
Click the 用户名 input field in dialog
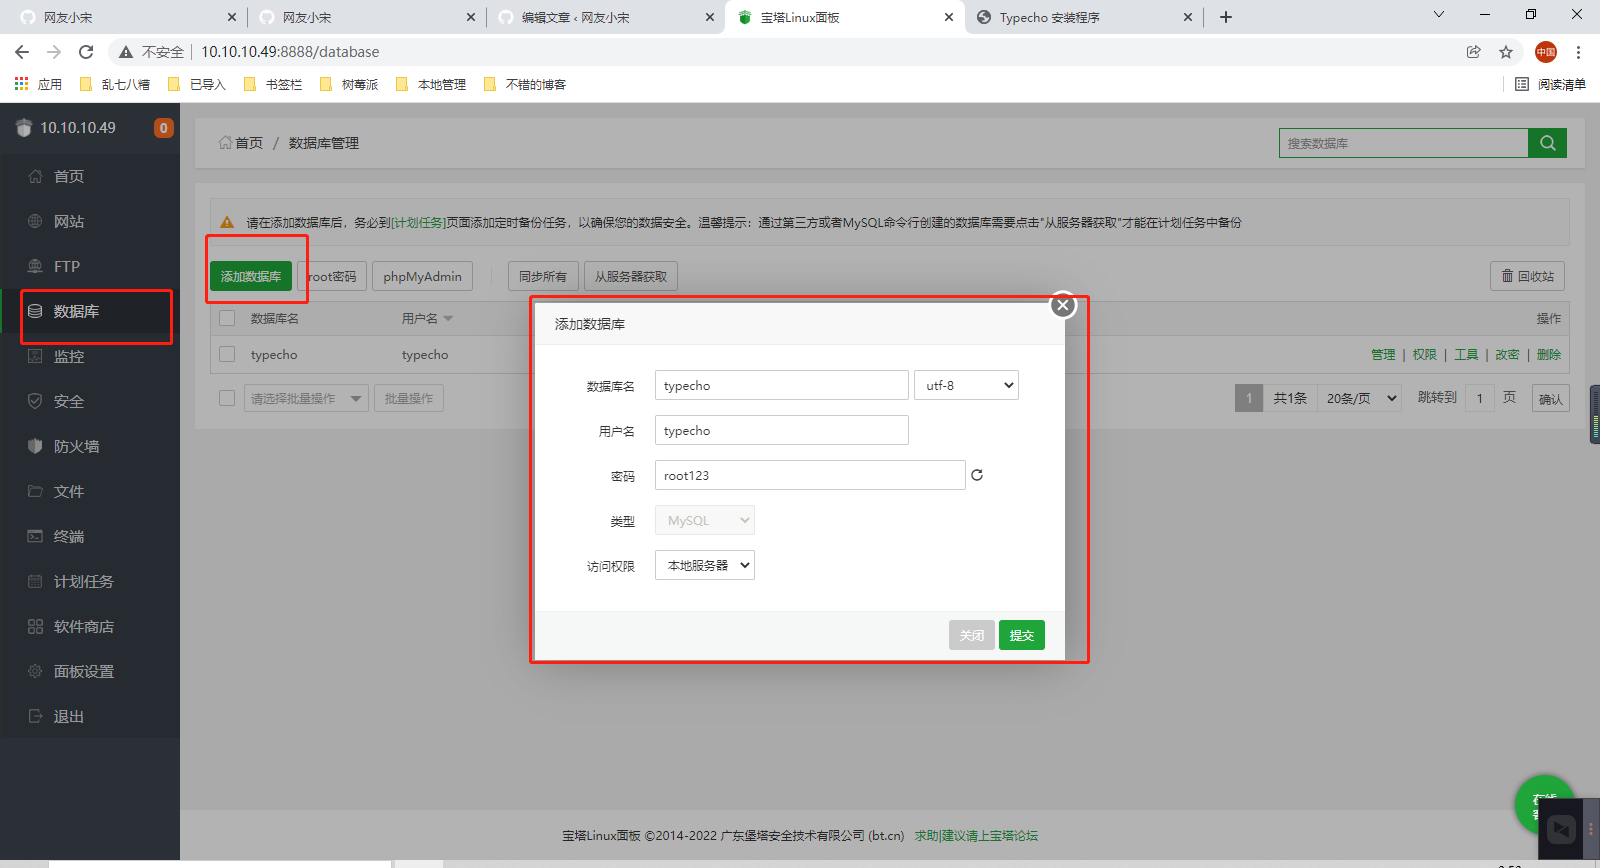(782, 430)
